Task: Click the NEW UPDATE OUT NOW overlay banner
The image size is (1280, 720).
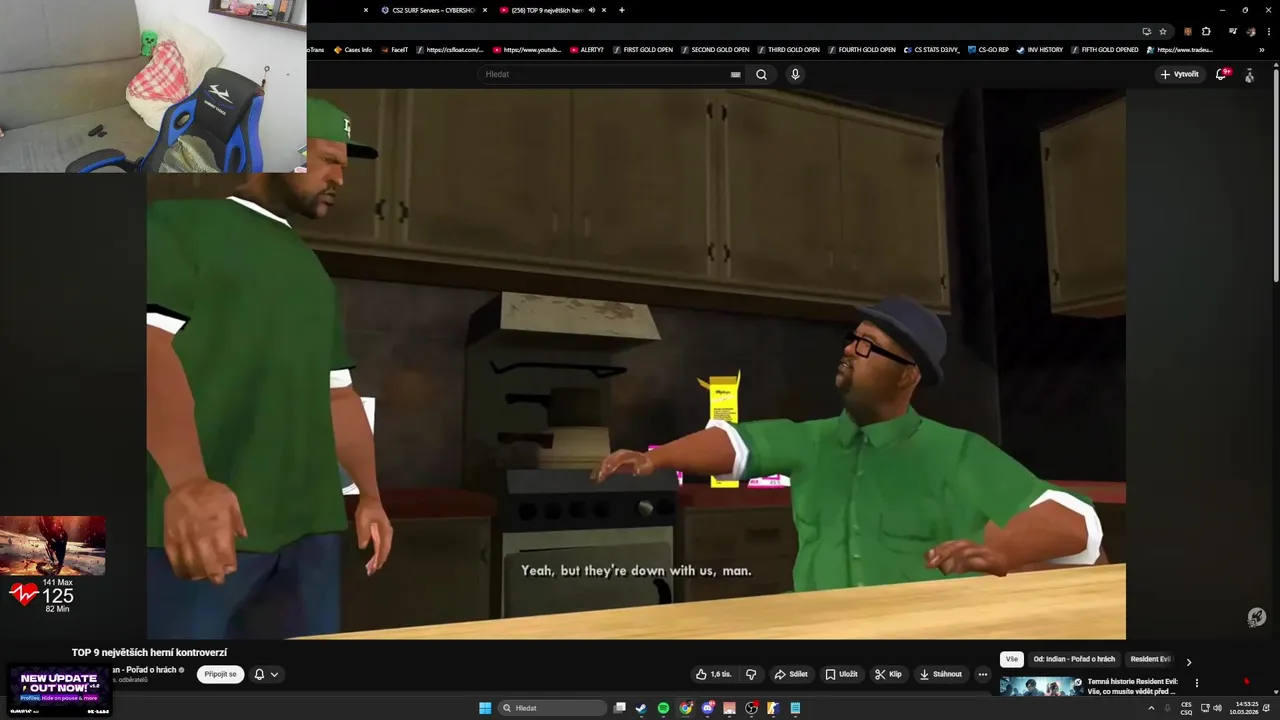Action: 59,689
